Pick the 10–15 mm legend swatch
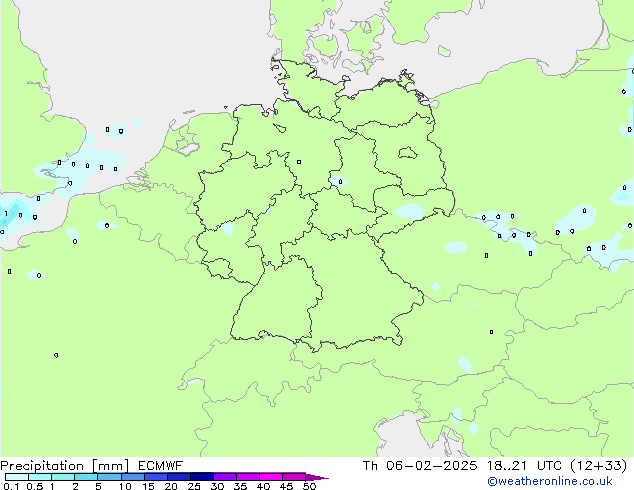The image size is (634, 490). tap(132, 477)
